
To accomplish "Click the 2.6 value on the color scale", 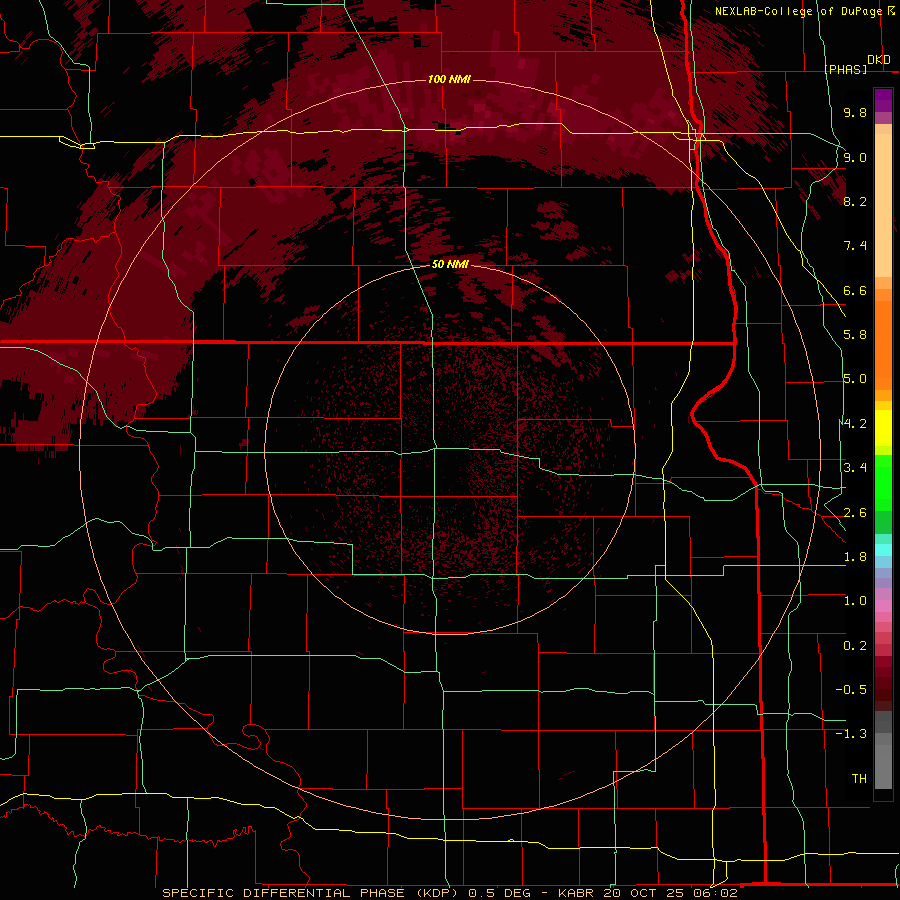I will 855,513.
